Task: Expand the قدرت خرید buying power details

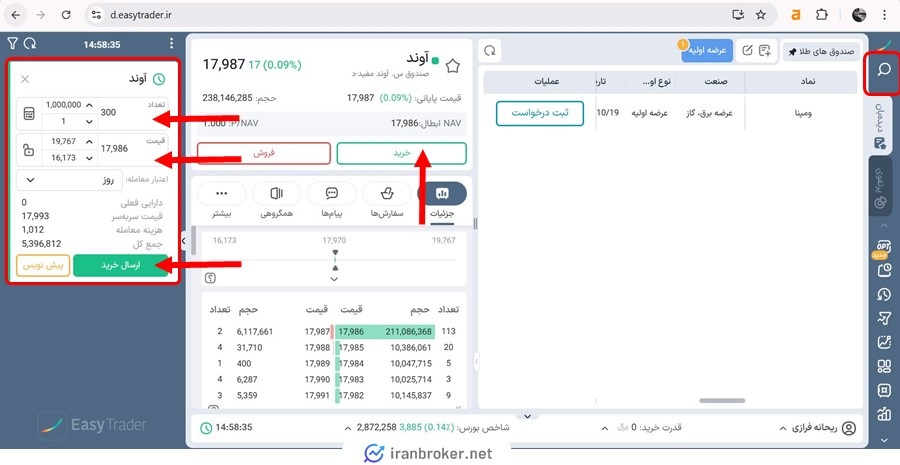Action: point(604,428)
